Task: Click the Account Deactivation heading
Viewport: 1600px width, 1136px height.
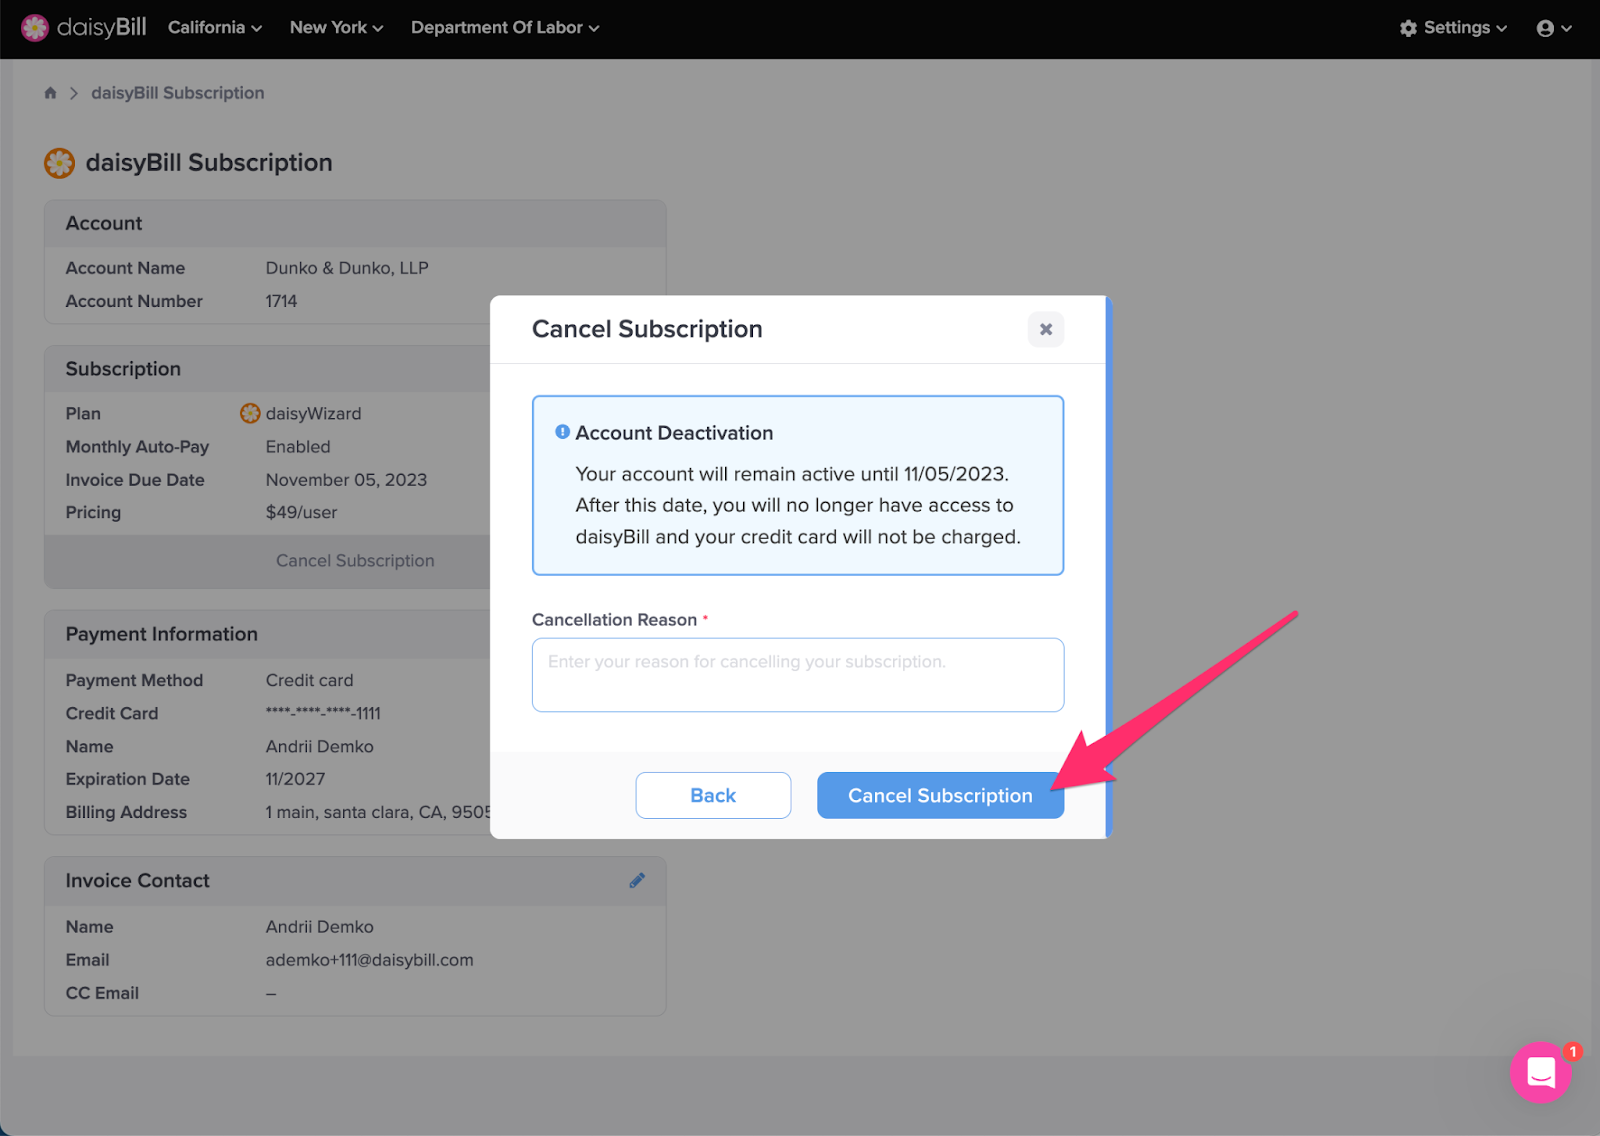Action: coord(674,433)
